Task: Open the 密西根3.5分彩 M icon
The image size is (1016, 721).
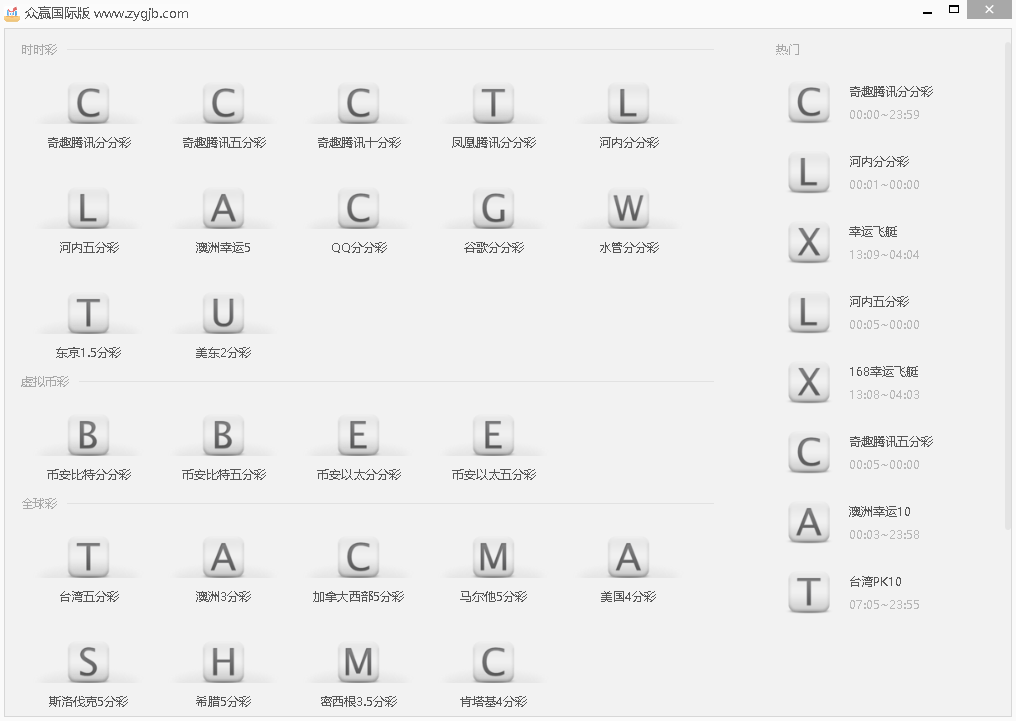Action: tap(358, 663)
